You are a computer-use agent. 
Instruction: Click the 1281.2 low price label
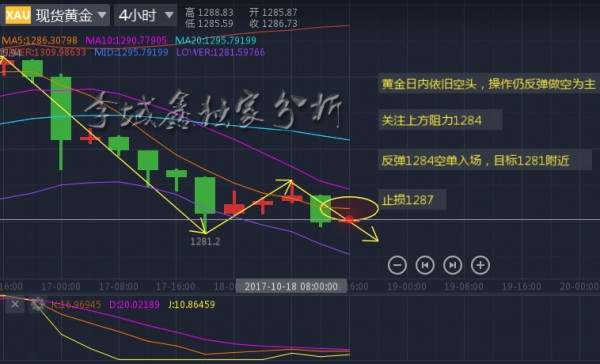[205, 242]
